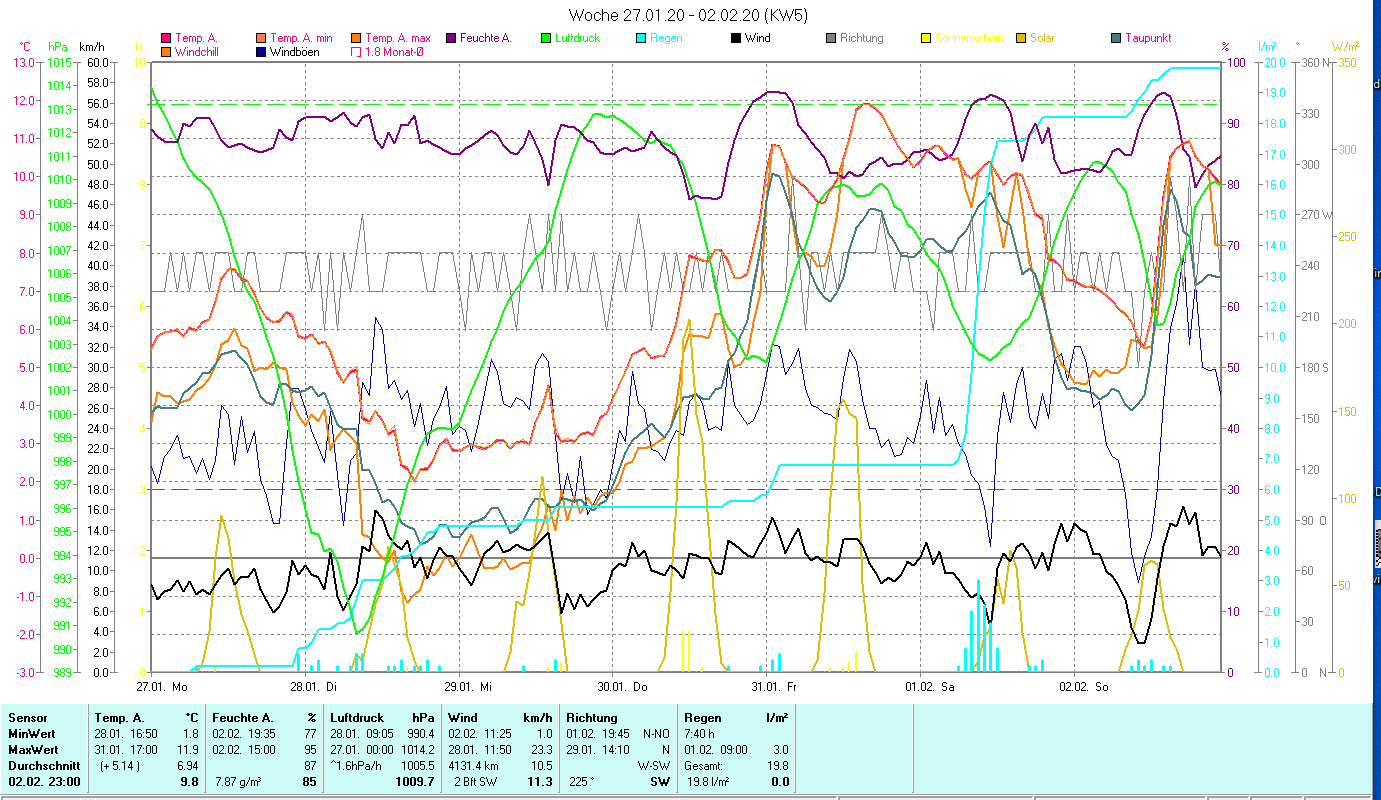1381x800 pixels.
Task: Click the sunshine duration '7:40 h'
Action: (701, 733)
